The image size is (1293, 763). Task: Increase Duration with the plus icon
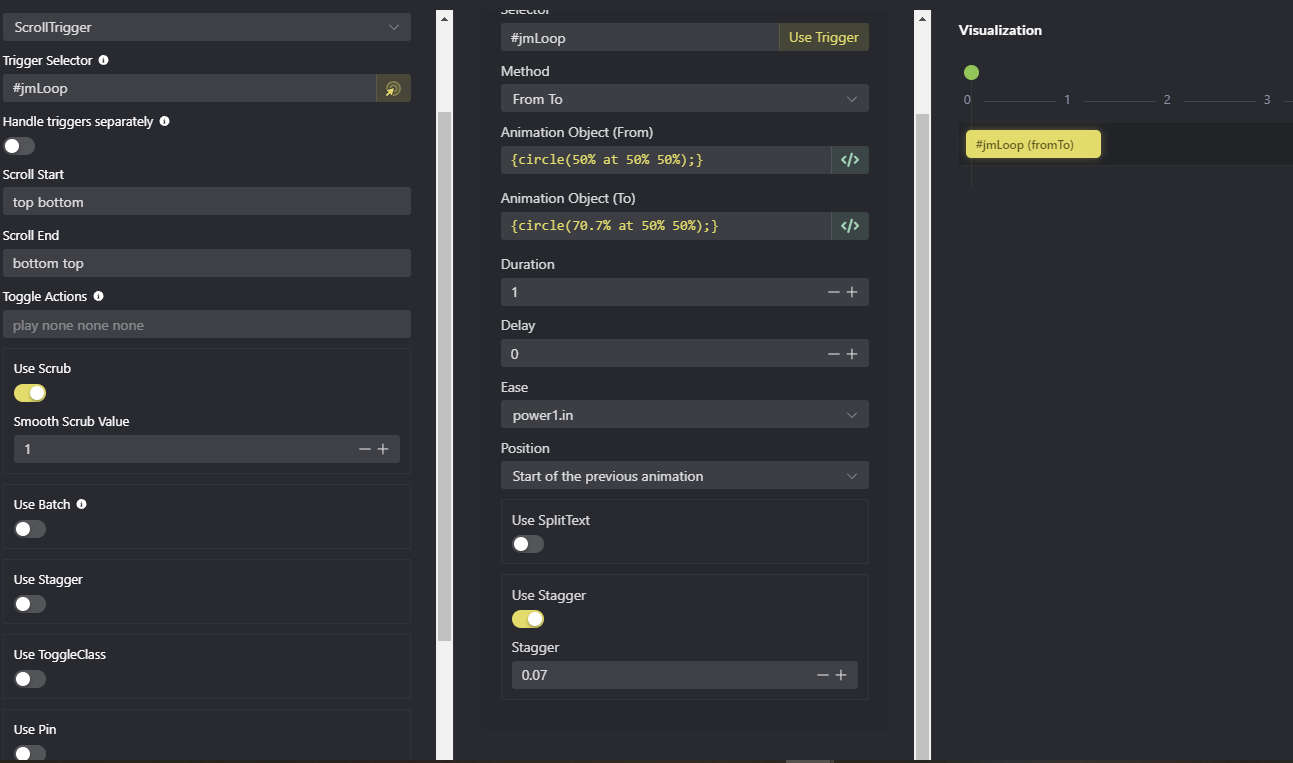(x=852, y=292)
